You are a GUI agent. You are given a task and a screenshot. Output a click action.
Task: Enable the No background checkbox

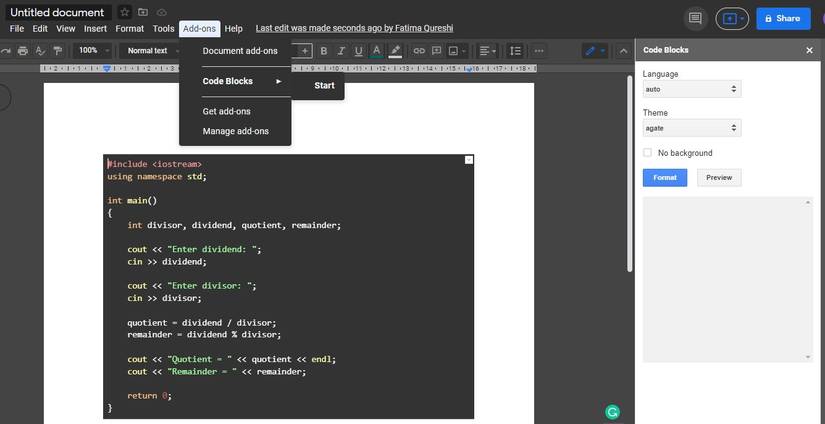click(648, 153)
